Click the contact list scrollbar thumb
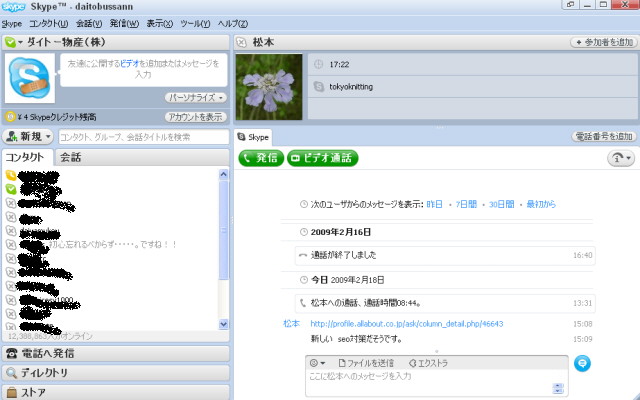Screen dimensions: 640x400 tap(224, 229)
